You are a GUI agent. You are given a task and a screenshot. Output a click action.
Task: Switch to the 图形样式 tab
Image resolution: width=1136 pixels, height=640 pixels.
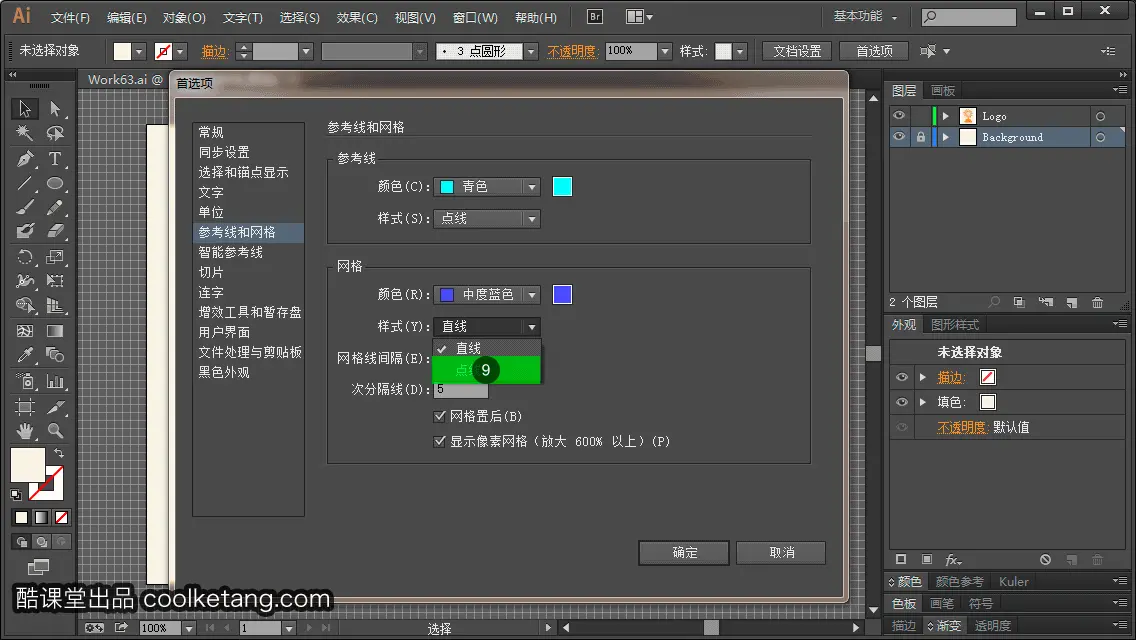(x=955, y=325)
